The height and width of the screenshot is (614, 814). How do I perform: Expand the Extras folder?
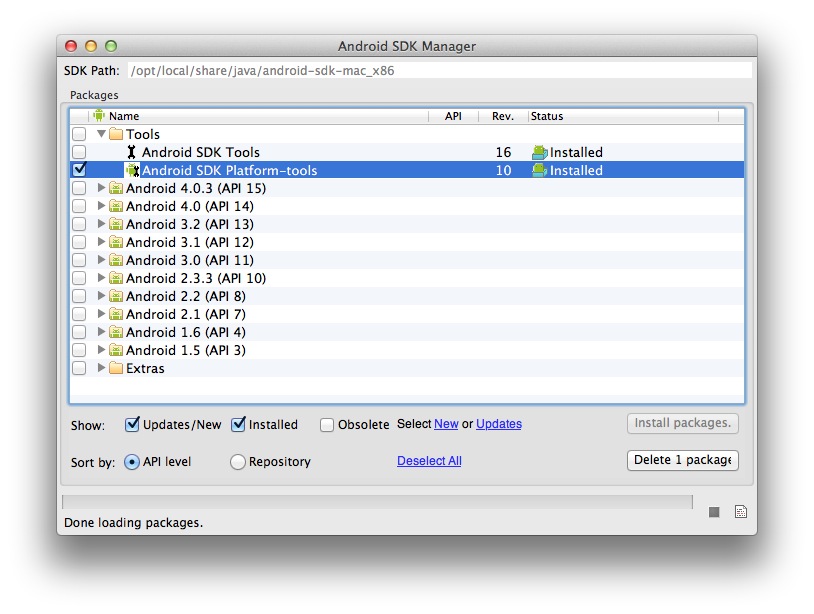coord(102,368)
